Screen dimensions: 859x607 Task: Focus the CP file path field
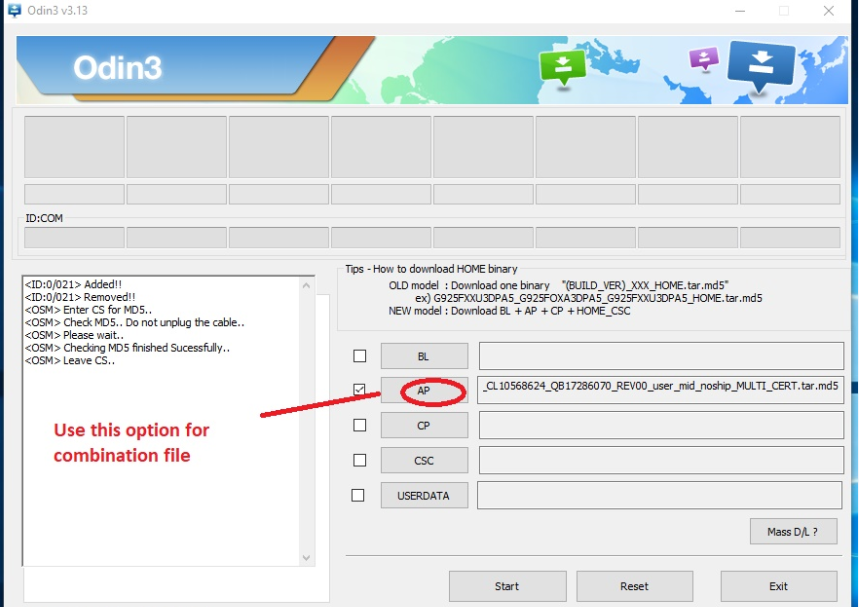[661, 425]
